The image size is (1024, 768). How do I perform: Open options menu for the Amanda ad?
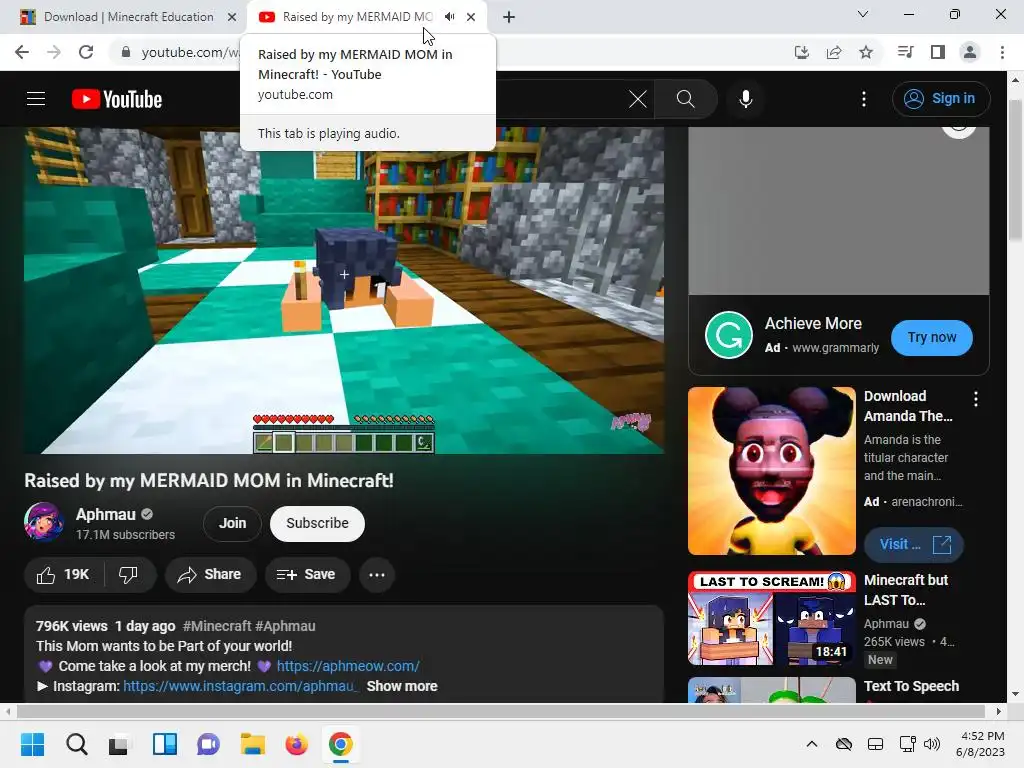[x=976, y=399]
